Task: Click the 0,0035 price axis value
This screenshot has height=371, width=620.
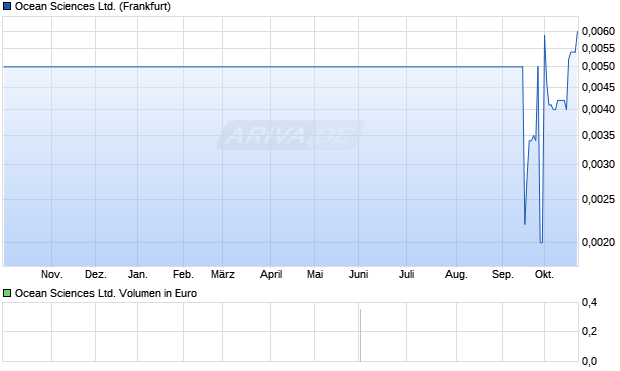Action: (x=599, y=135)
